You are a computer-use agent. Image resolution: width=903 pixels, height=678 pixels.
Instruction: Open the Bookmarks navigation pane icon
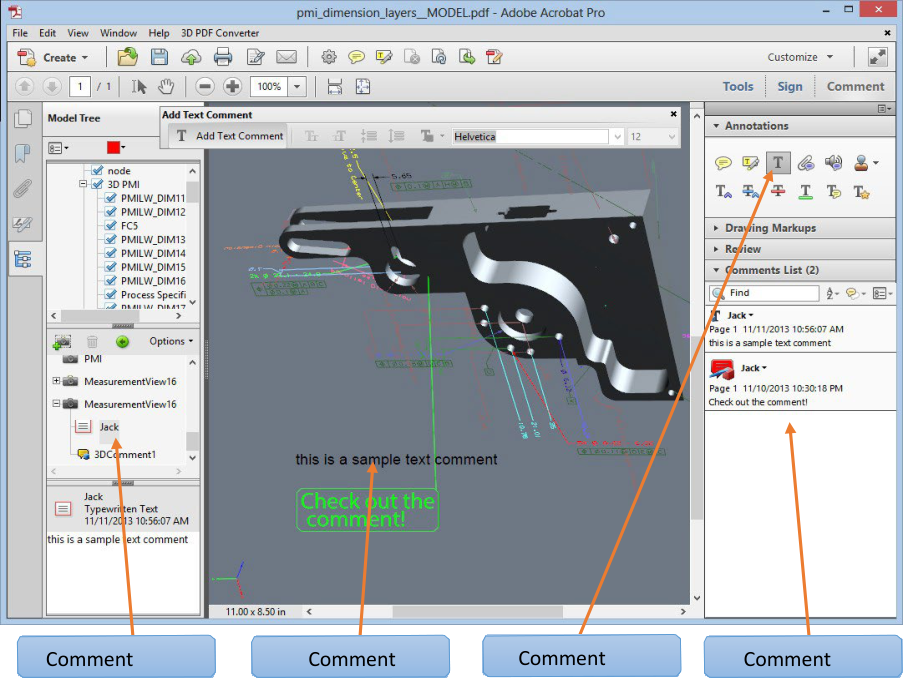coord(22,154)
